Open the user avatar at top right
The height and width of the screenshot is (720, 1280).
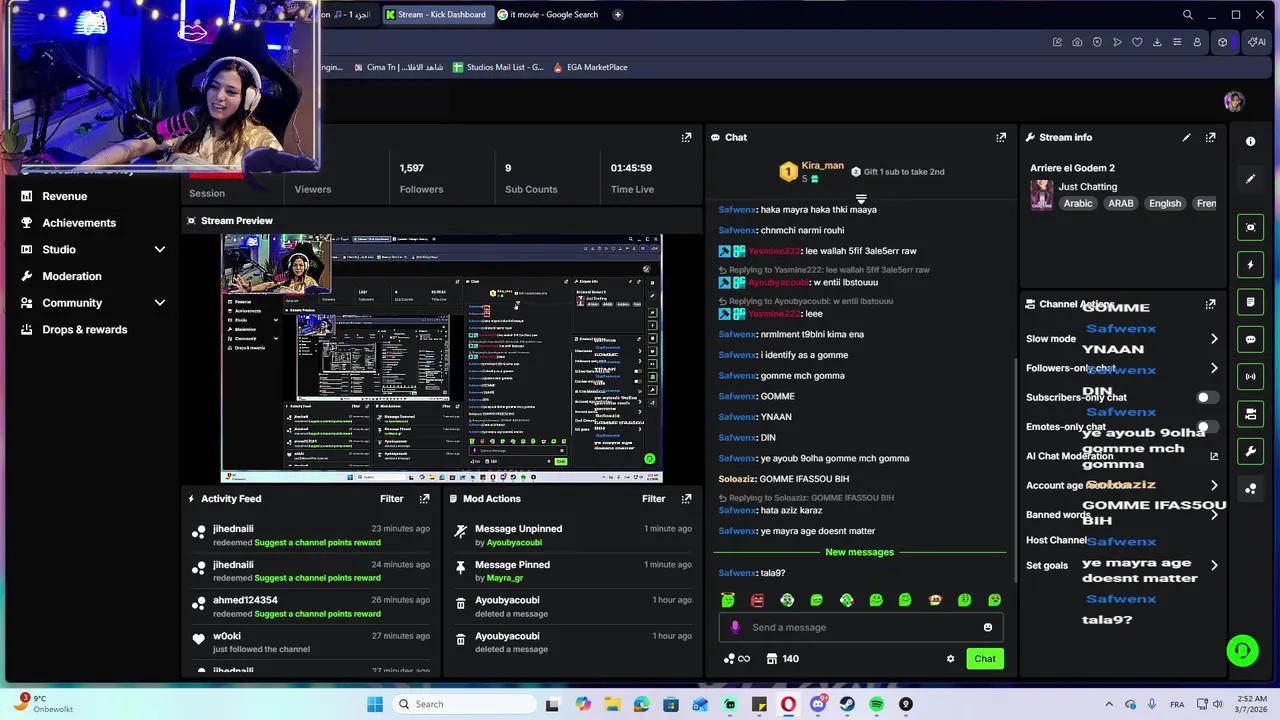pyautogui.click(x=1233, y=101)
